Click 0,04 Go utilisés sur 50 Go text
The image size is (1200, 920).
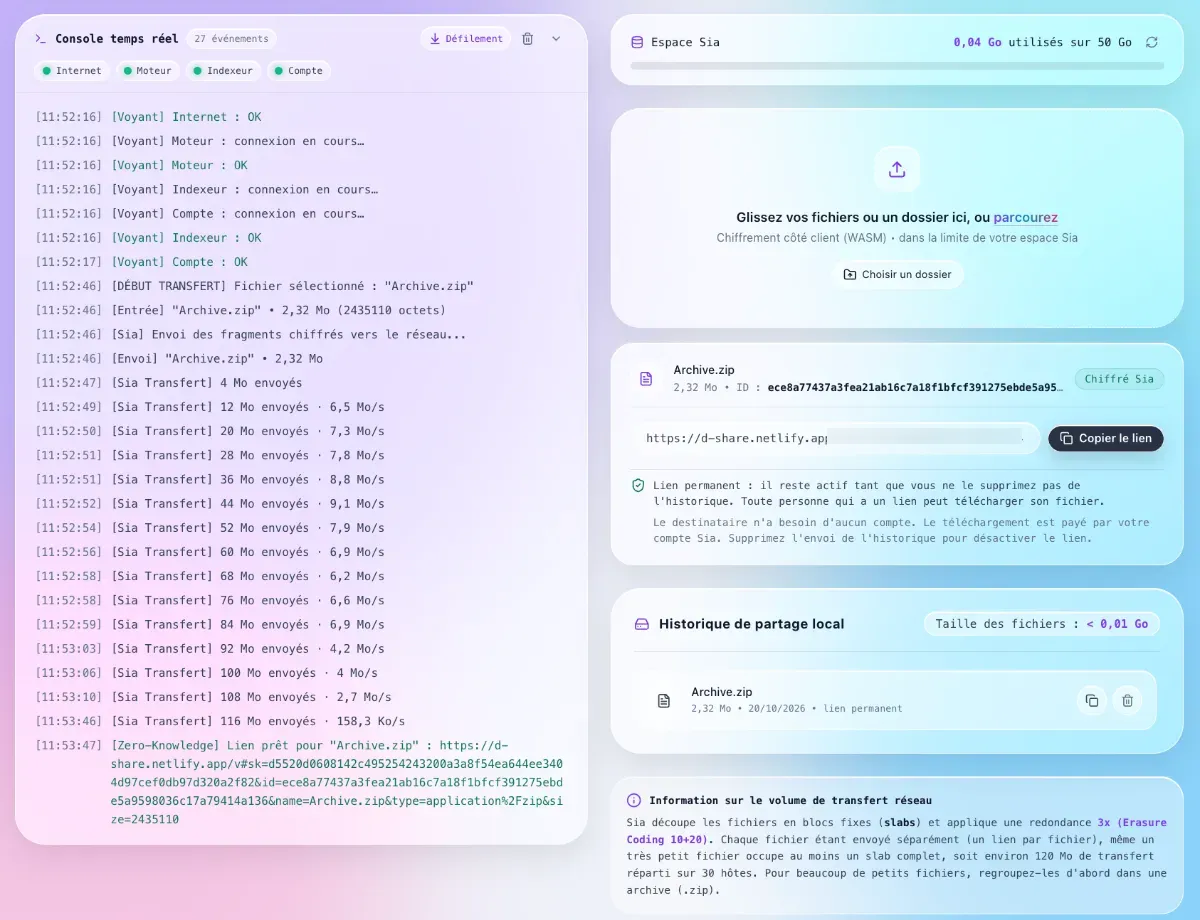tap(1042, 42)
